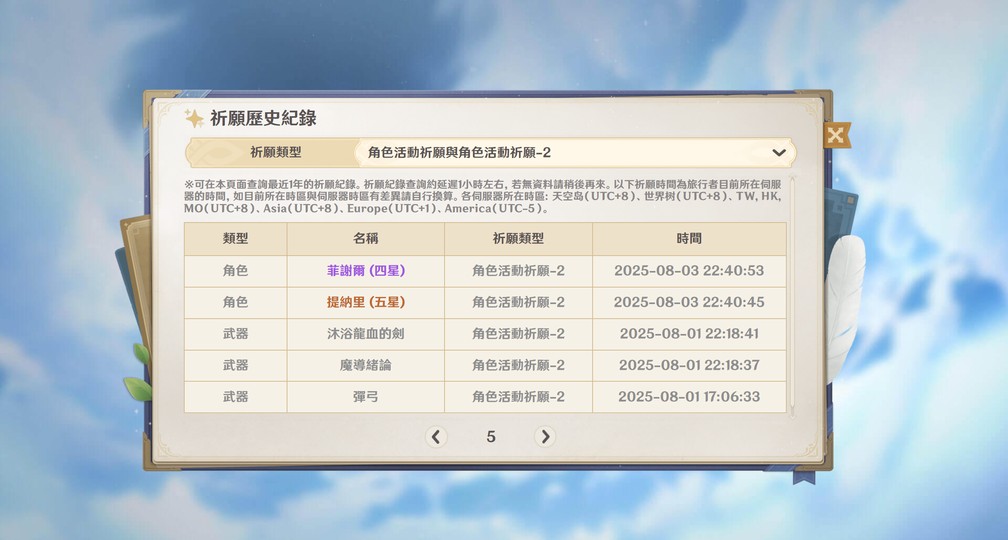Click the star icon beside 祈願歷史紀錄
1008x540 pixels.
tap(194, 118)
